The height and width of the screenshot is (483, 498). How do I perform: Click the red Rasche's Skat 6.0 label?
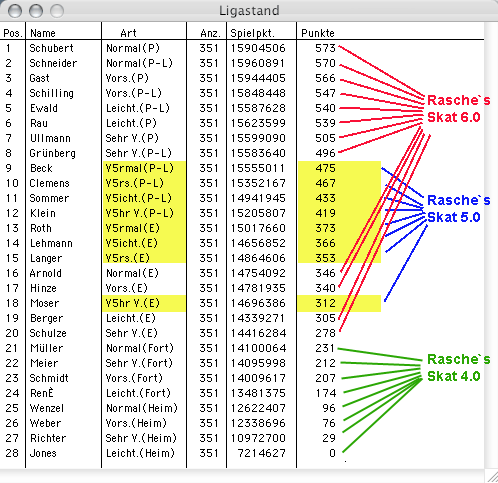(458, 109)
